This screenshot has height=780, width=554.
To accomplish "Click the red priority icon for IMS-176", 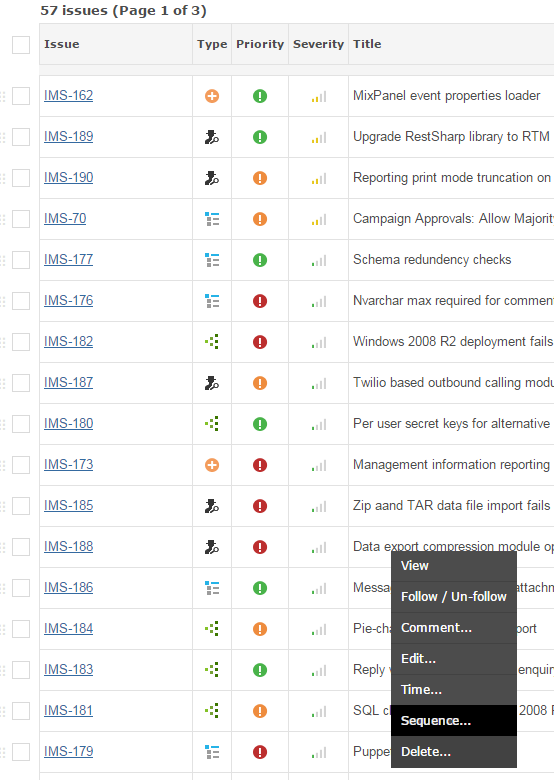I will coord(260,301).
